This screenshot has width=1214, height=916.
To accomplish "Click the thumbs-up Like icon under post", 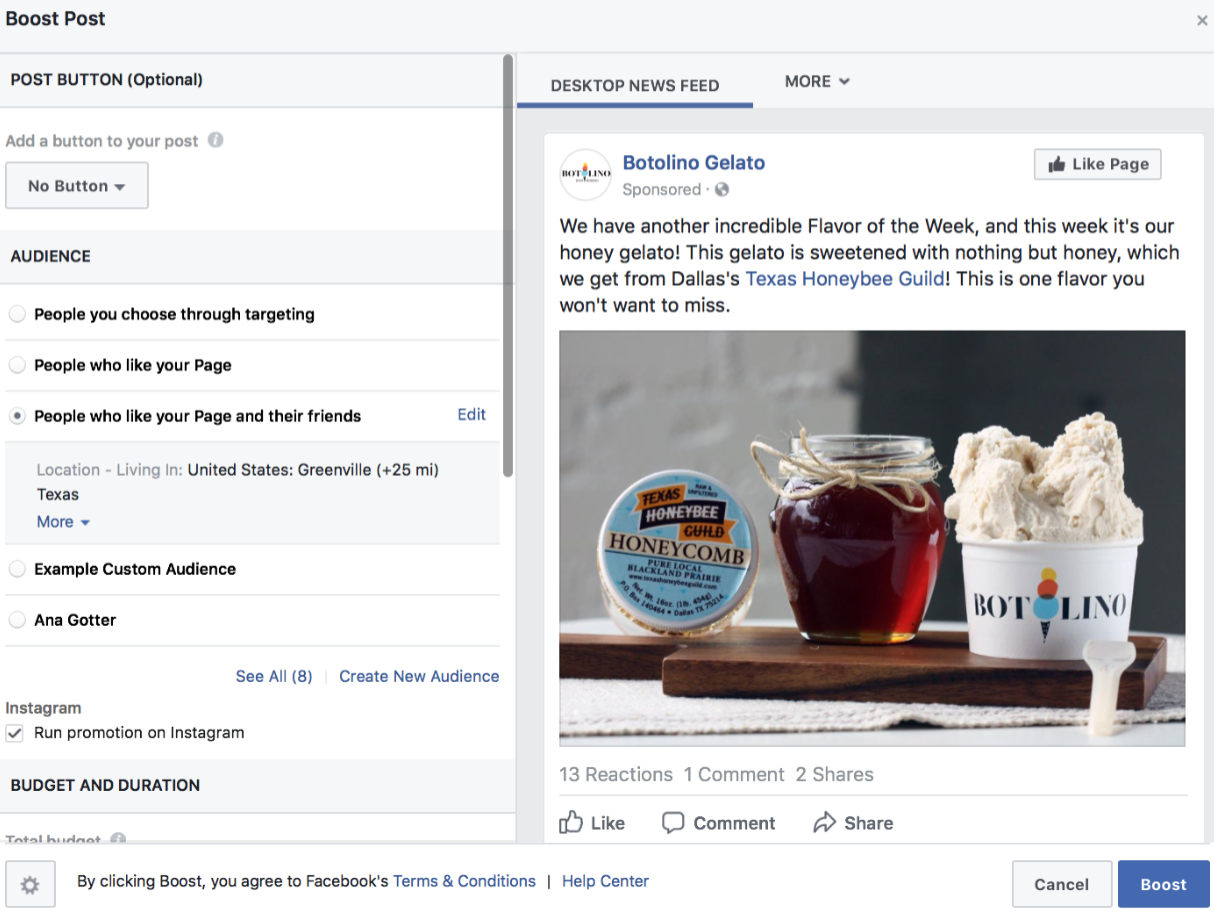I will tap(571, 823).
